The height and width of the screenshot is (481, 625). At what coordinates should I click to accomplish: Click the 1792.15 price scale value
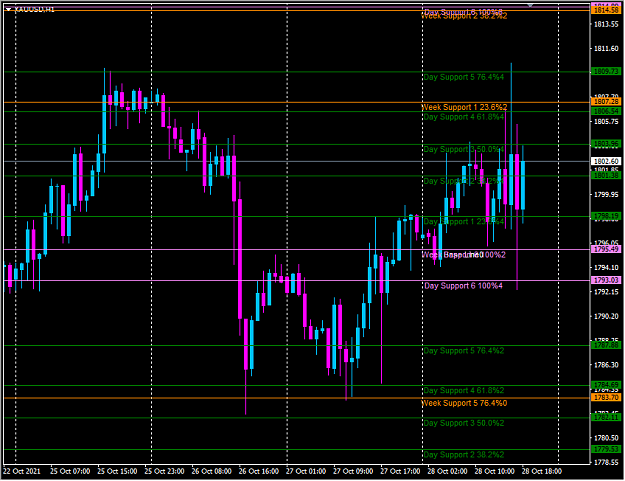(606, 292)
